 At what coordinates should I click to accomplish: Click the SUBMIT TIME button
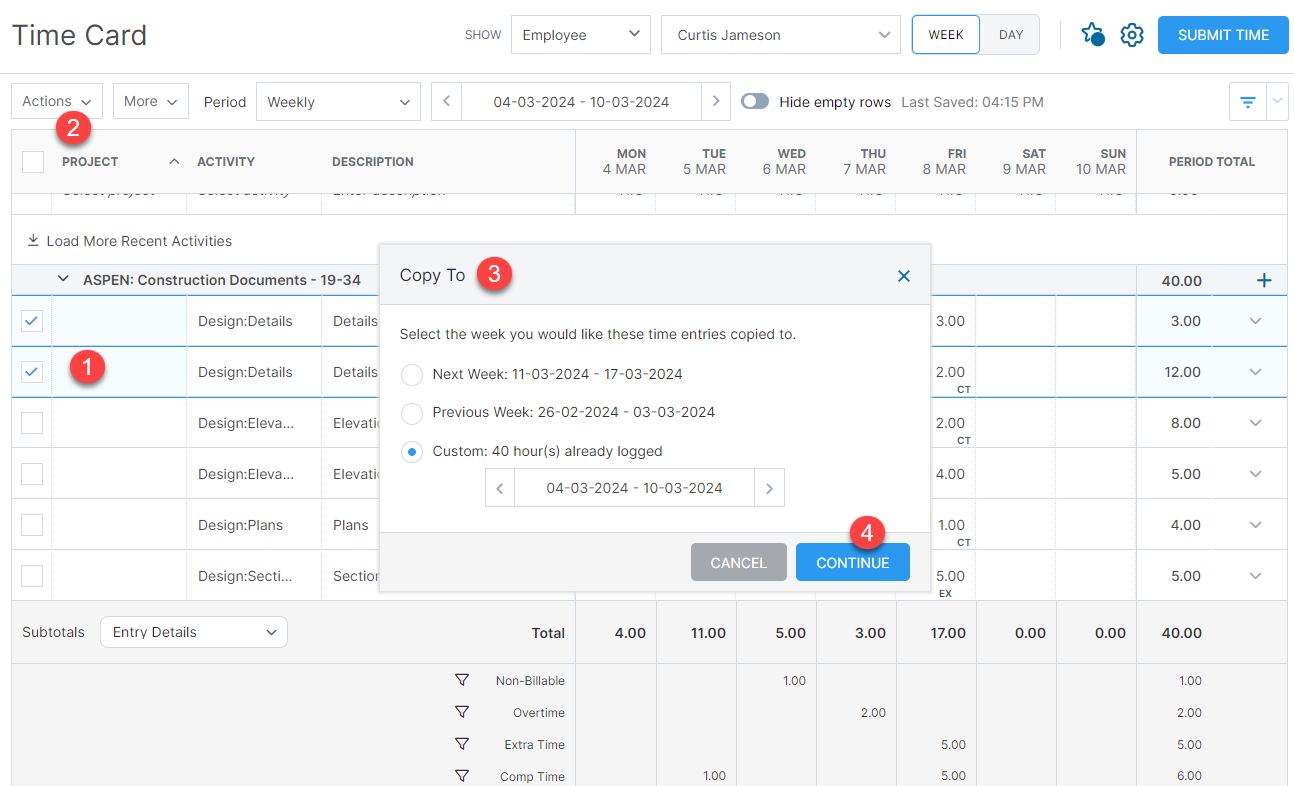pyautogui.click(x=1222, y=34)
